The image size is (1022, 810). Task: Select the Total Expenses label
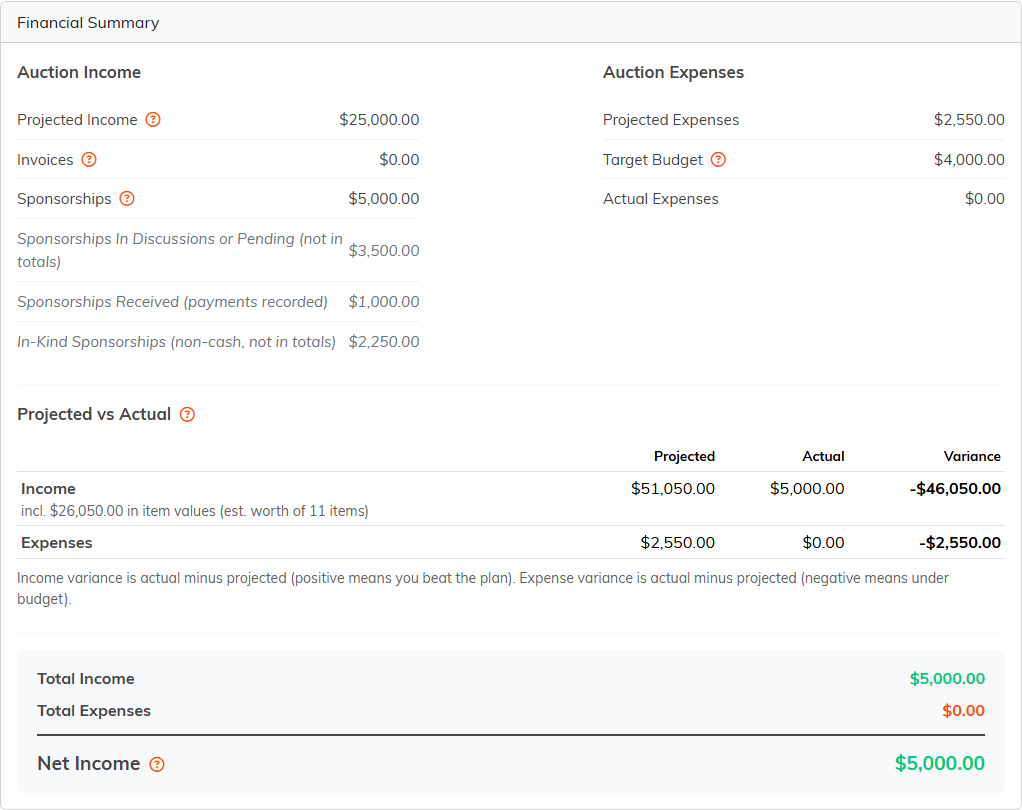coord(94,711)
